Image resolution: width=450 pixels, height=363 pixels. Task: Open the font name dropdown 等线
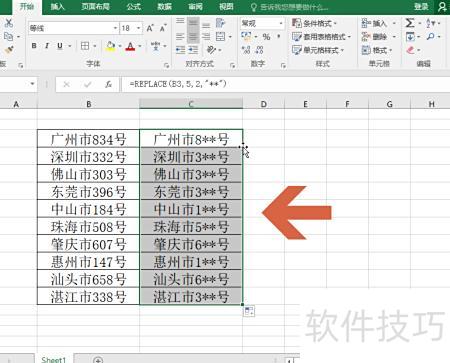[115, 28]
